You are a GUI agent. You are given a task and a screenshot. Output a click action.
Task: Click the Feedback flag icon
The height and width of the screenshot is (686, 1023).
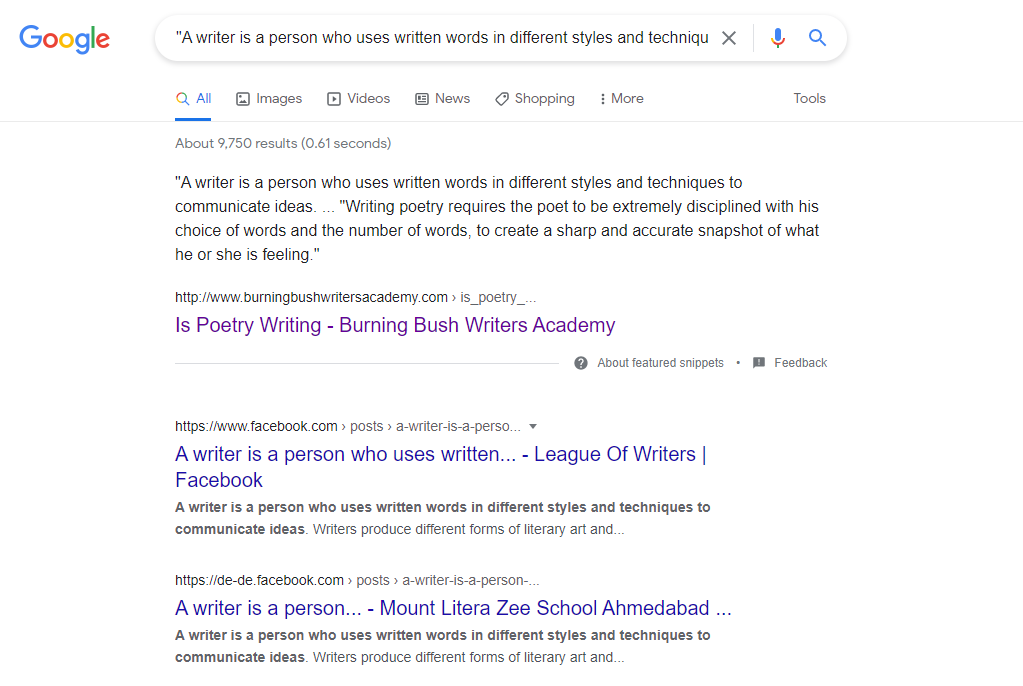coord(759,363)
